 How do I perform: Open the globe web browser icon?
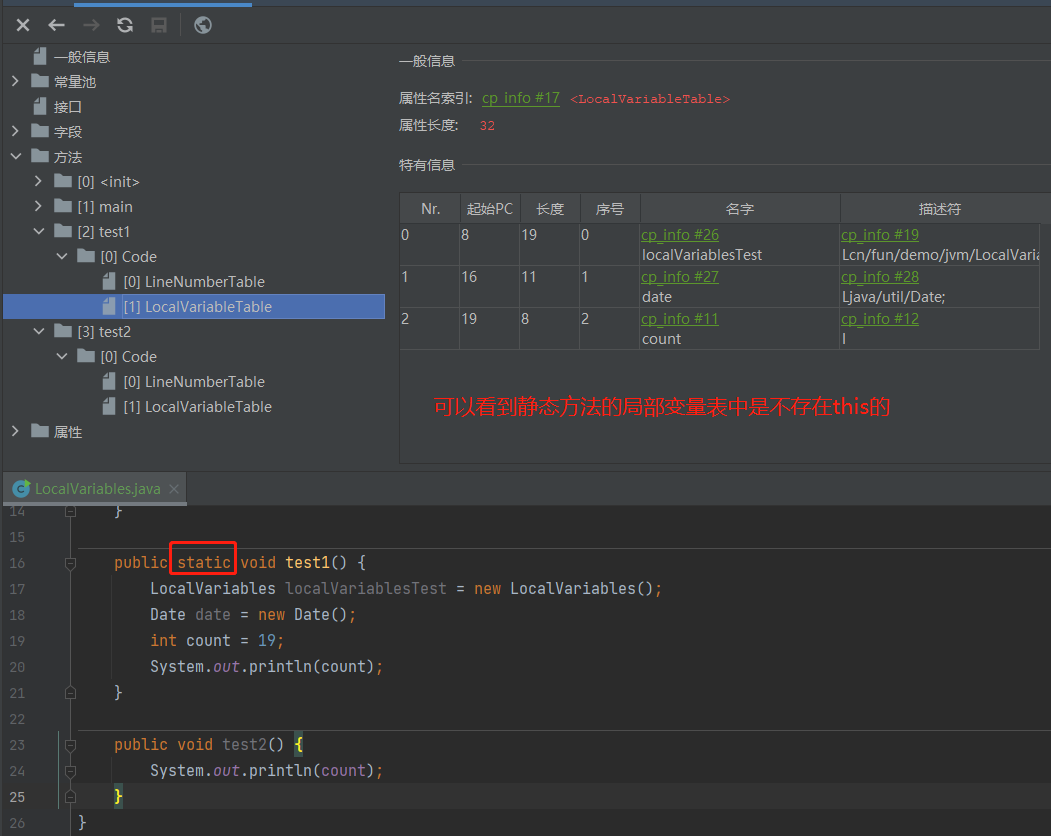[x=203, y=25]
